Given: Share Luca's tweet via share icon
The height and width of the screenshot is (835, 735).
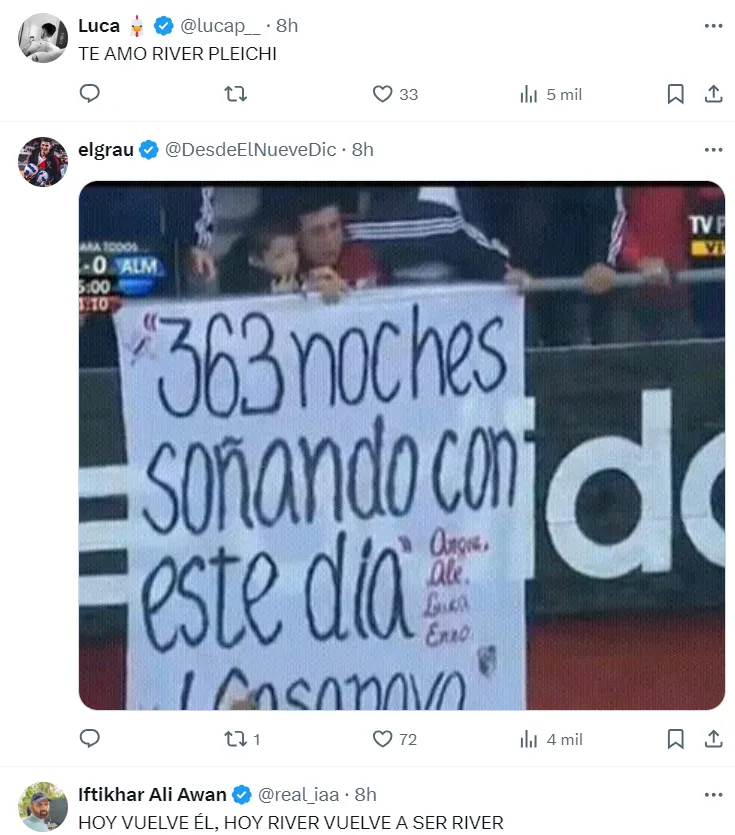Looking at the screenshot, I should click(x=713, y=94).
